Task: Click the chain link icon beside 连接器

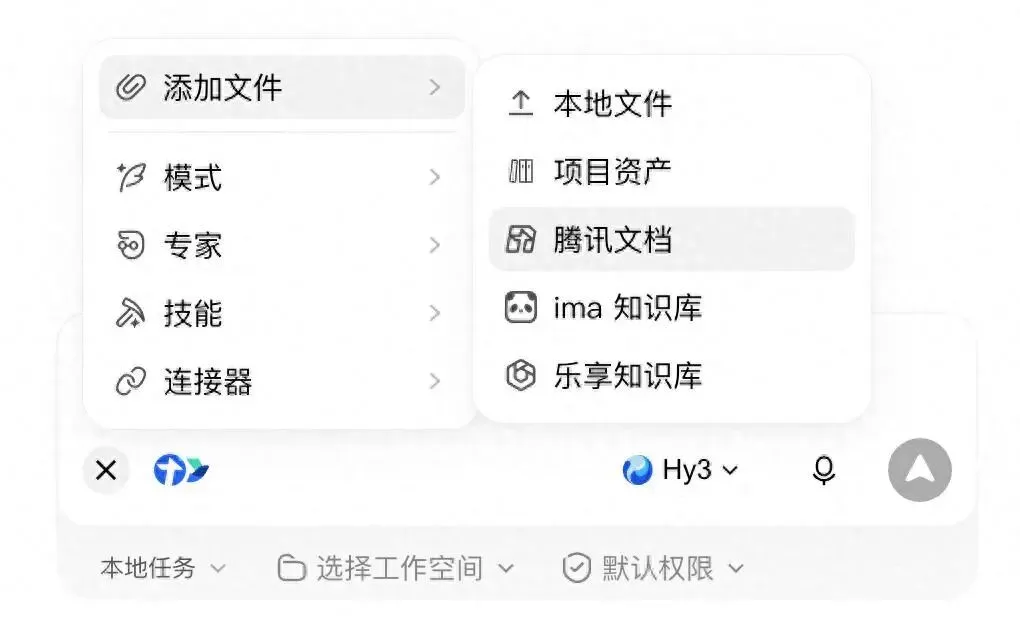Action: (131, 381)
